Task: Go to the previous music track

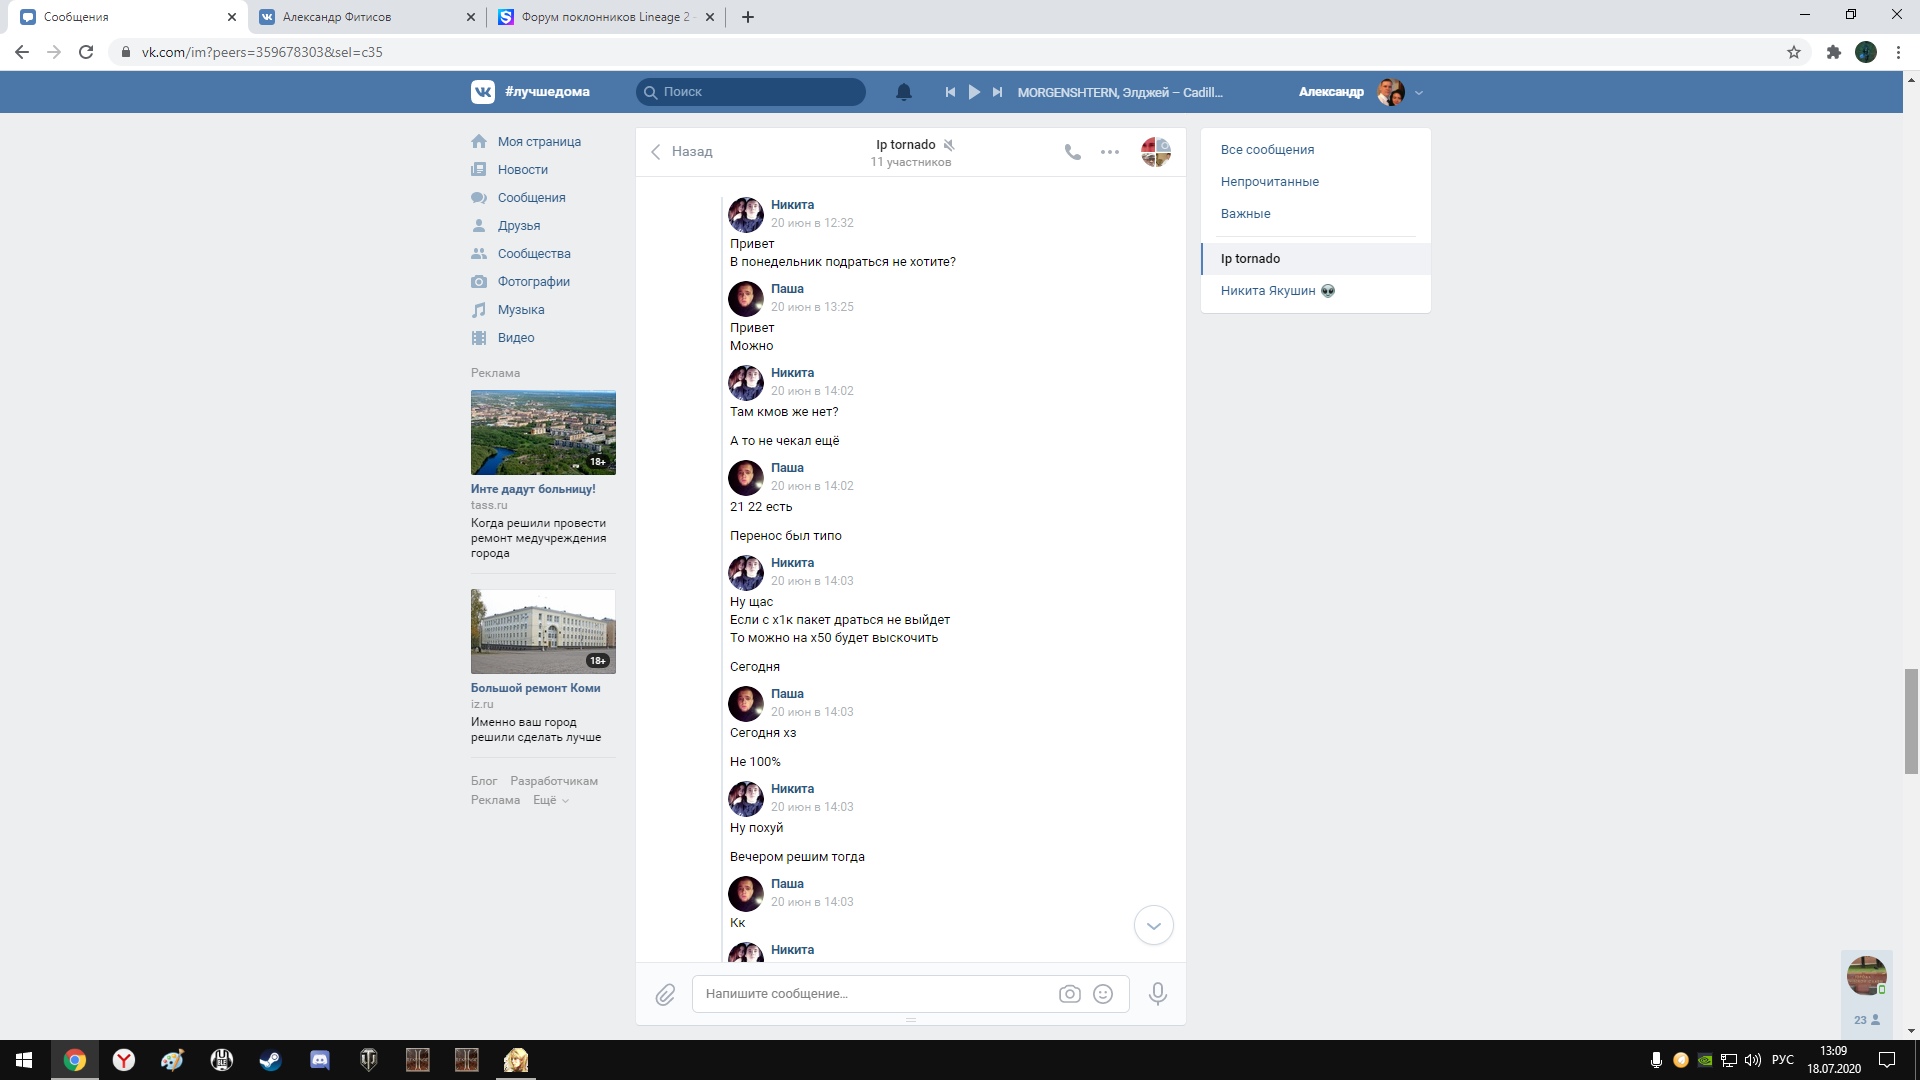Action: (950, 92)
